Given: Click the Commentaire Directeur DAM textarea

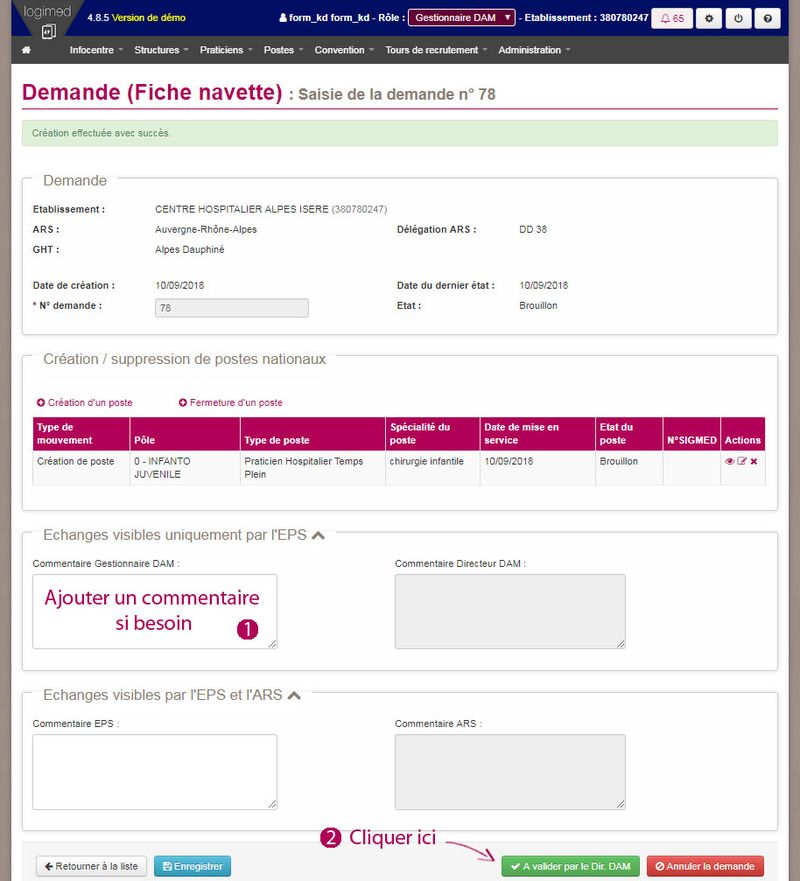Looking at the screenshot, I should [510, 611].
